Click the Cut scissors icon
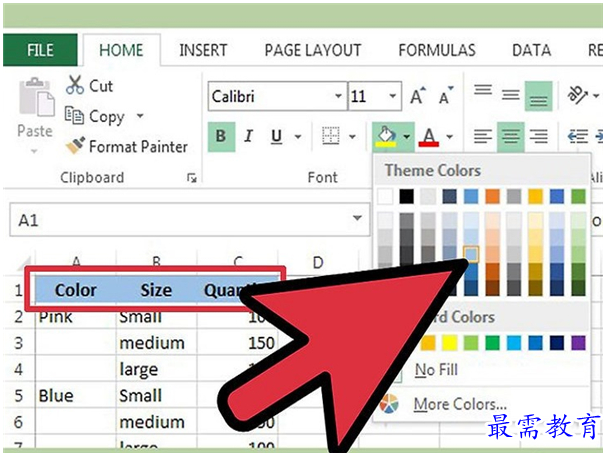This screenshot has height=458, width=609. point(75,85)
